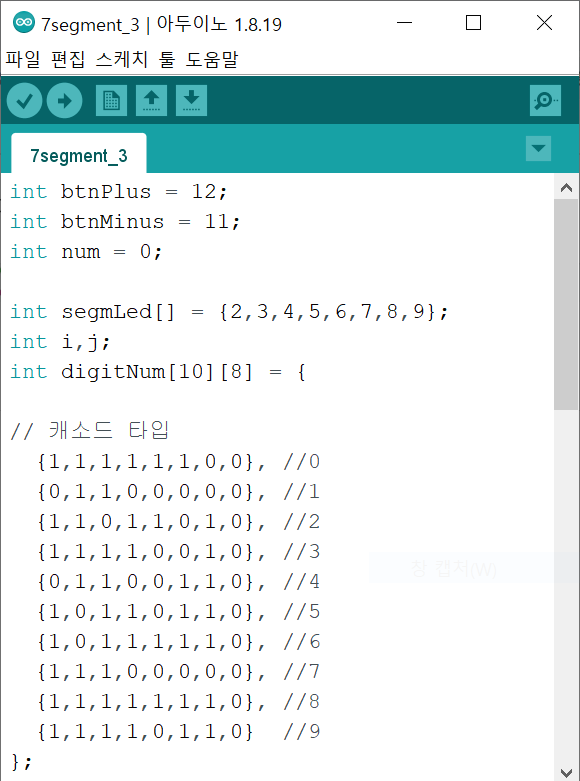This screenshot has width=580, height=781.
Task: Open the 파일 menu
Action: click(22, 60)
